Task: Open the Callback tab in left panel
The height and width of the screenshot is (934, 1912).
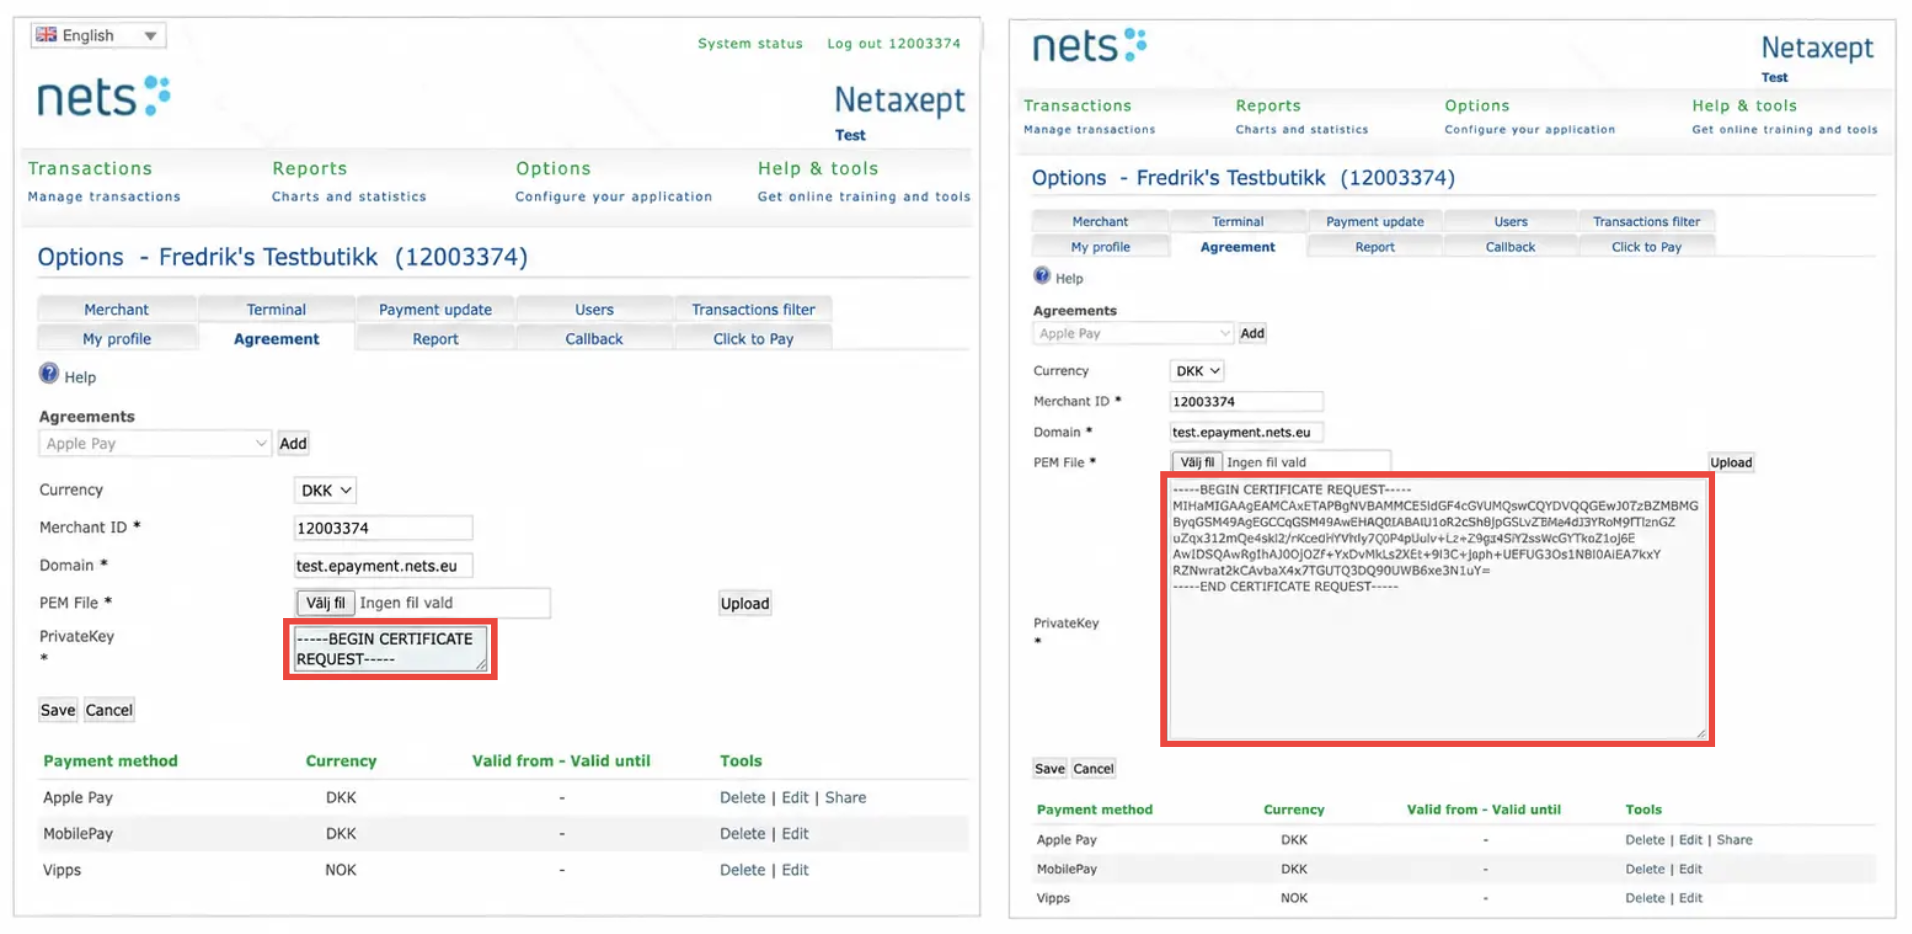Action: [x=594, y=339]
